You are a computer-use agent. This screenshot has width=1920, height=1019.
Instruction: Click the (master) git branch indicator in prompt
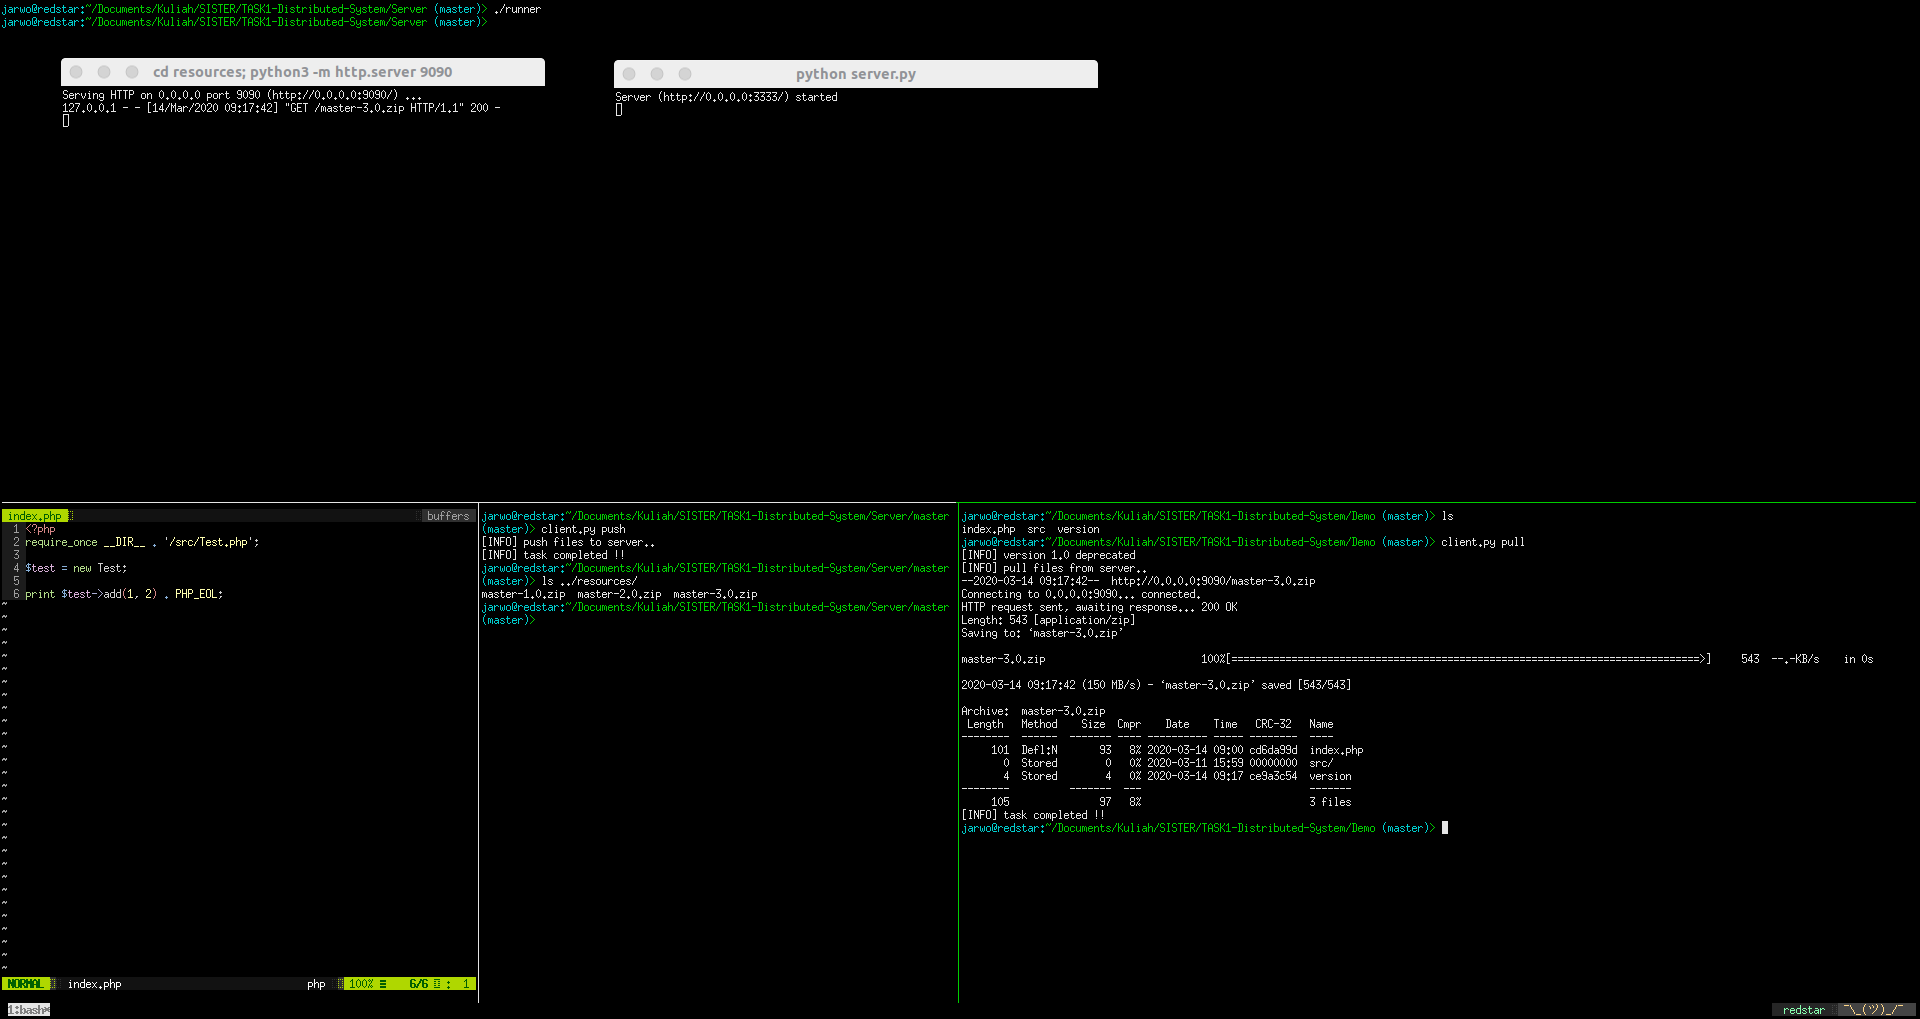pos(1404,827)
